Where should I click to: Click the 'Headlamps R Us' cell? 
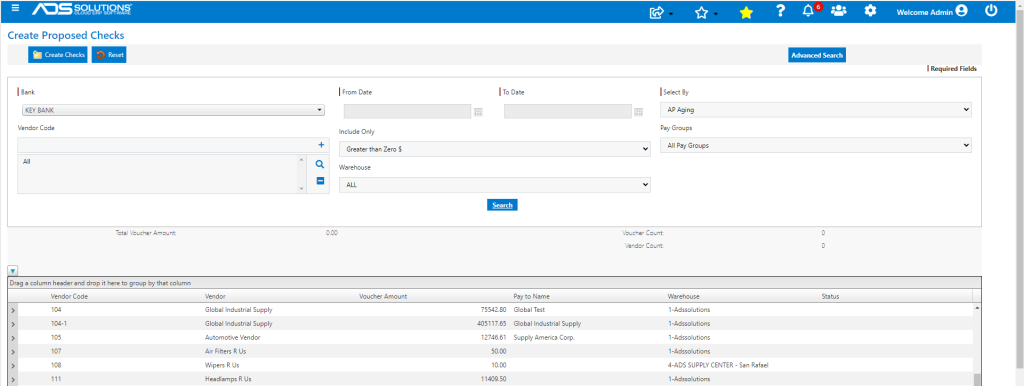[x=228, y=379]
